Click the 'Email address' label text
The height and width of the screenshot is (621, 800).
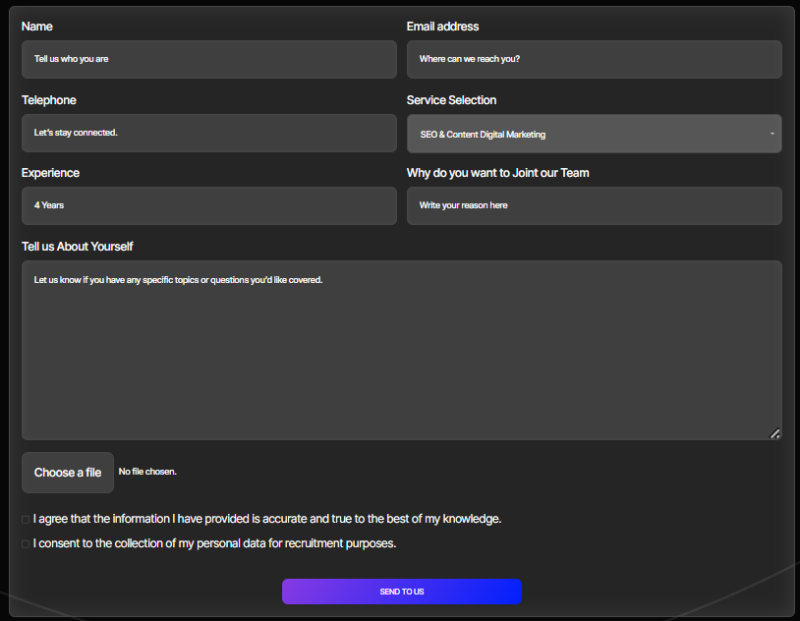pos(442,26)
